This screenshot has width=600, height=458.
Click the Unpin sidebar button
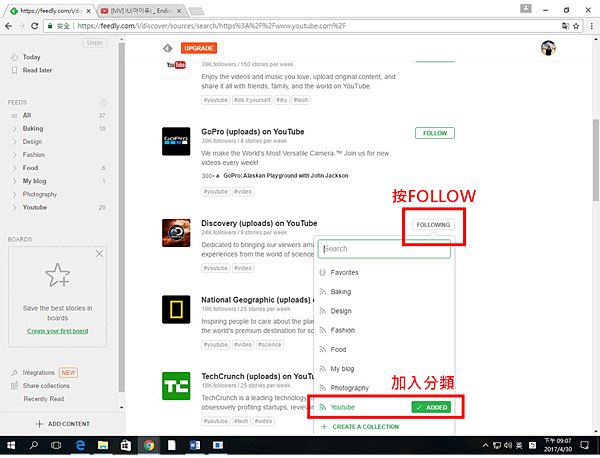(x=95, y=43)
